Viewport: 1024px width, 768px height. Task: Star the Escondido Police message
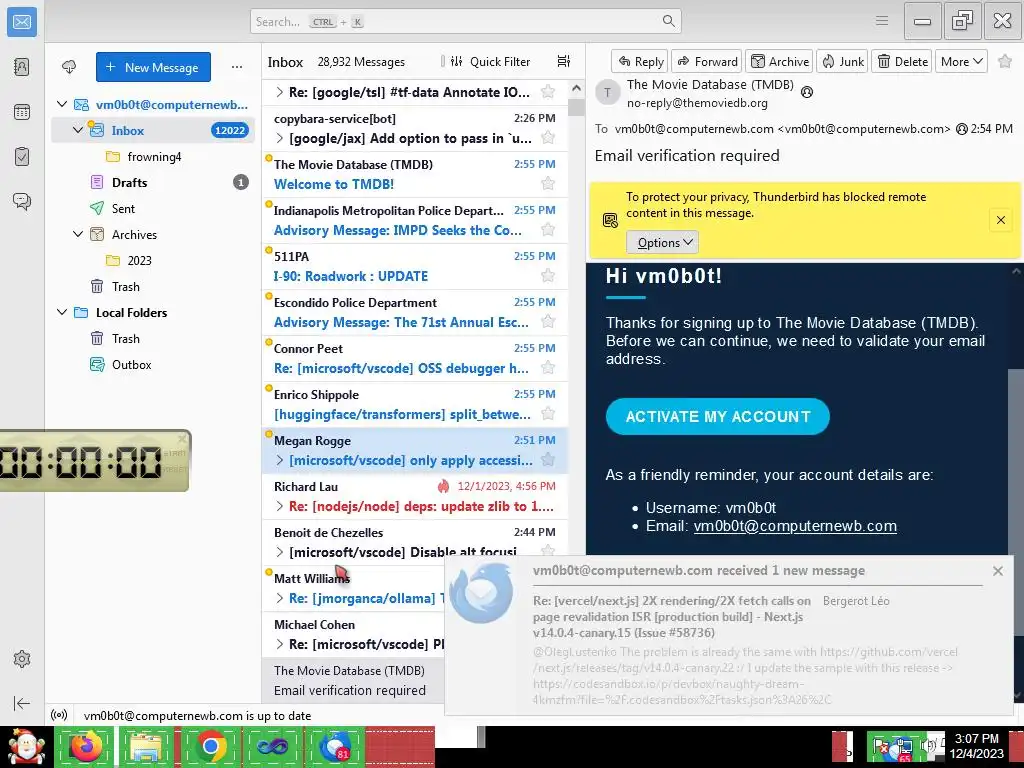(x=548, y=322)
